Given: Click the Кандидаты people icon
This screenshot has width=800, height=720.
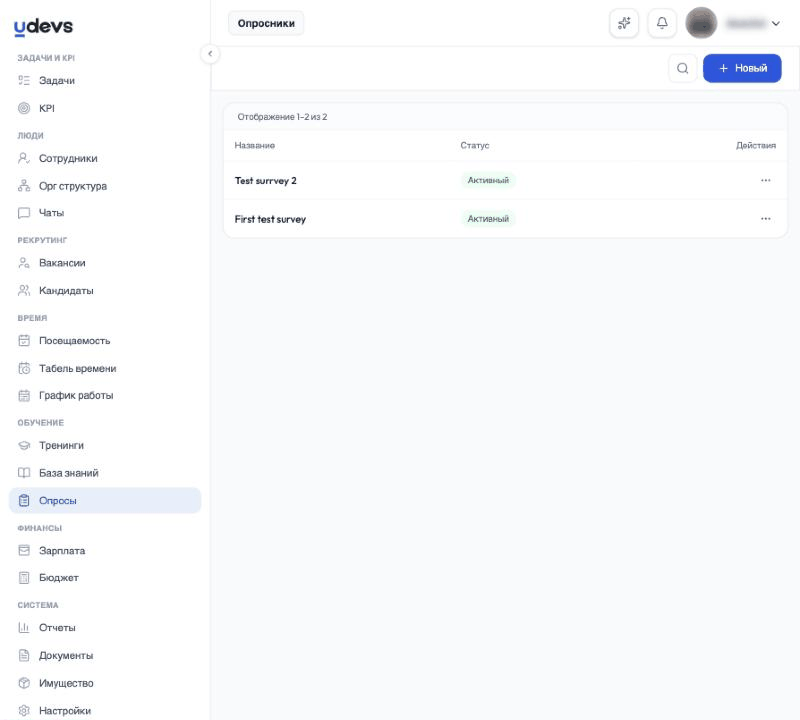Looking at the screenshot, I should click(x=24, y=290).
